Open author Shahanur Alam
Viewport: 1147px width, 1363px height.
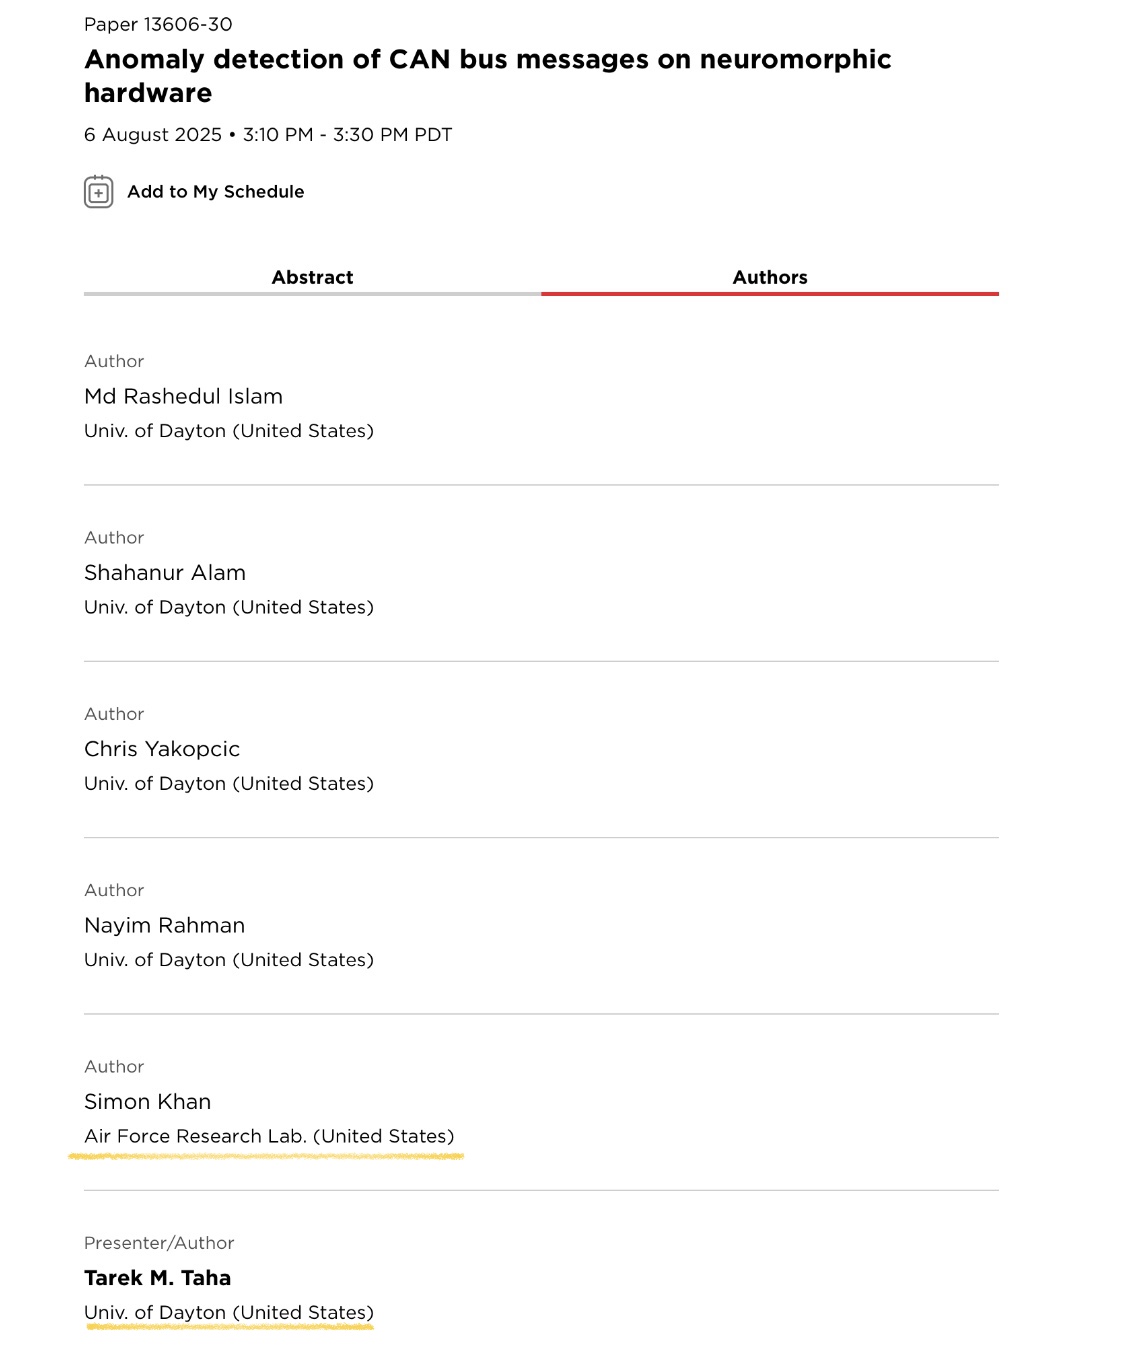tap(165, 573)
